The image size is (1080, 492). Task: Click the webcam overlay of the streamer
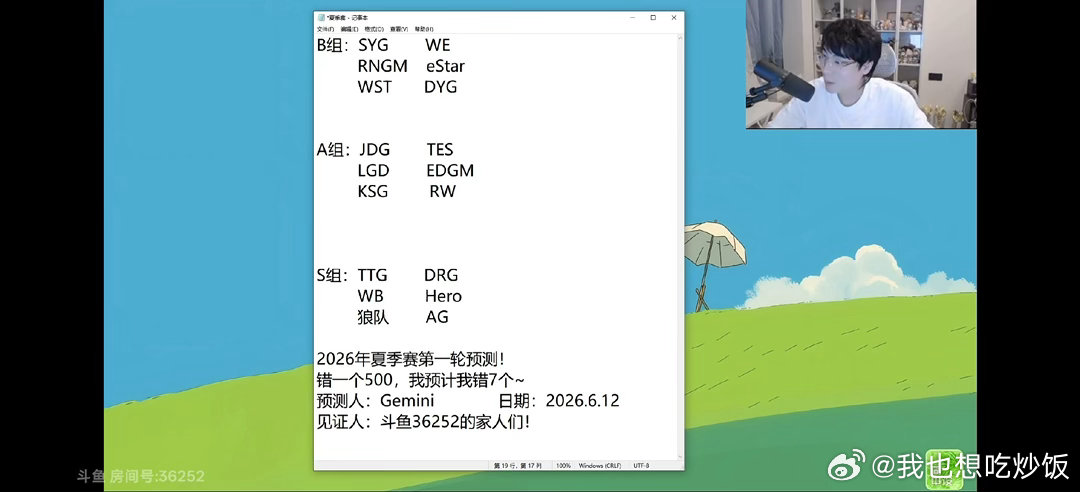tap(861, 64)
